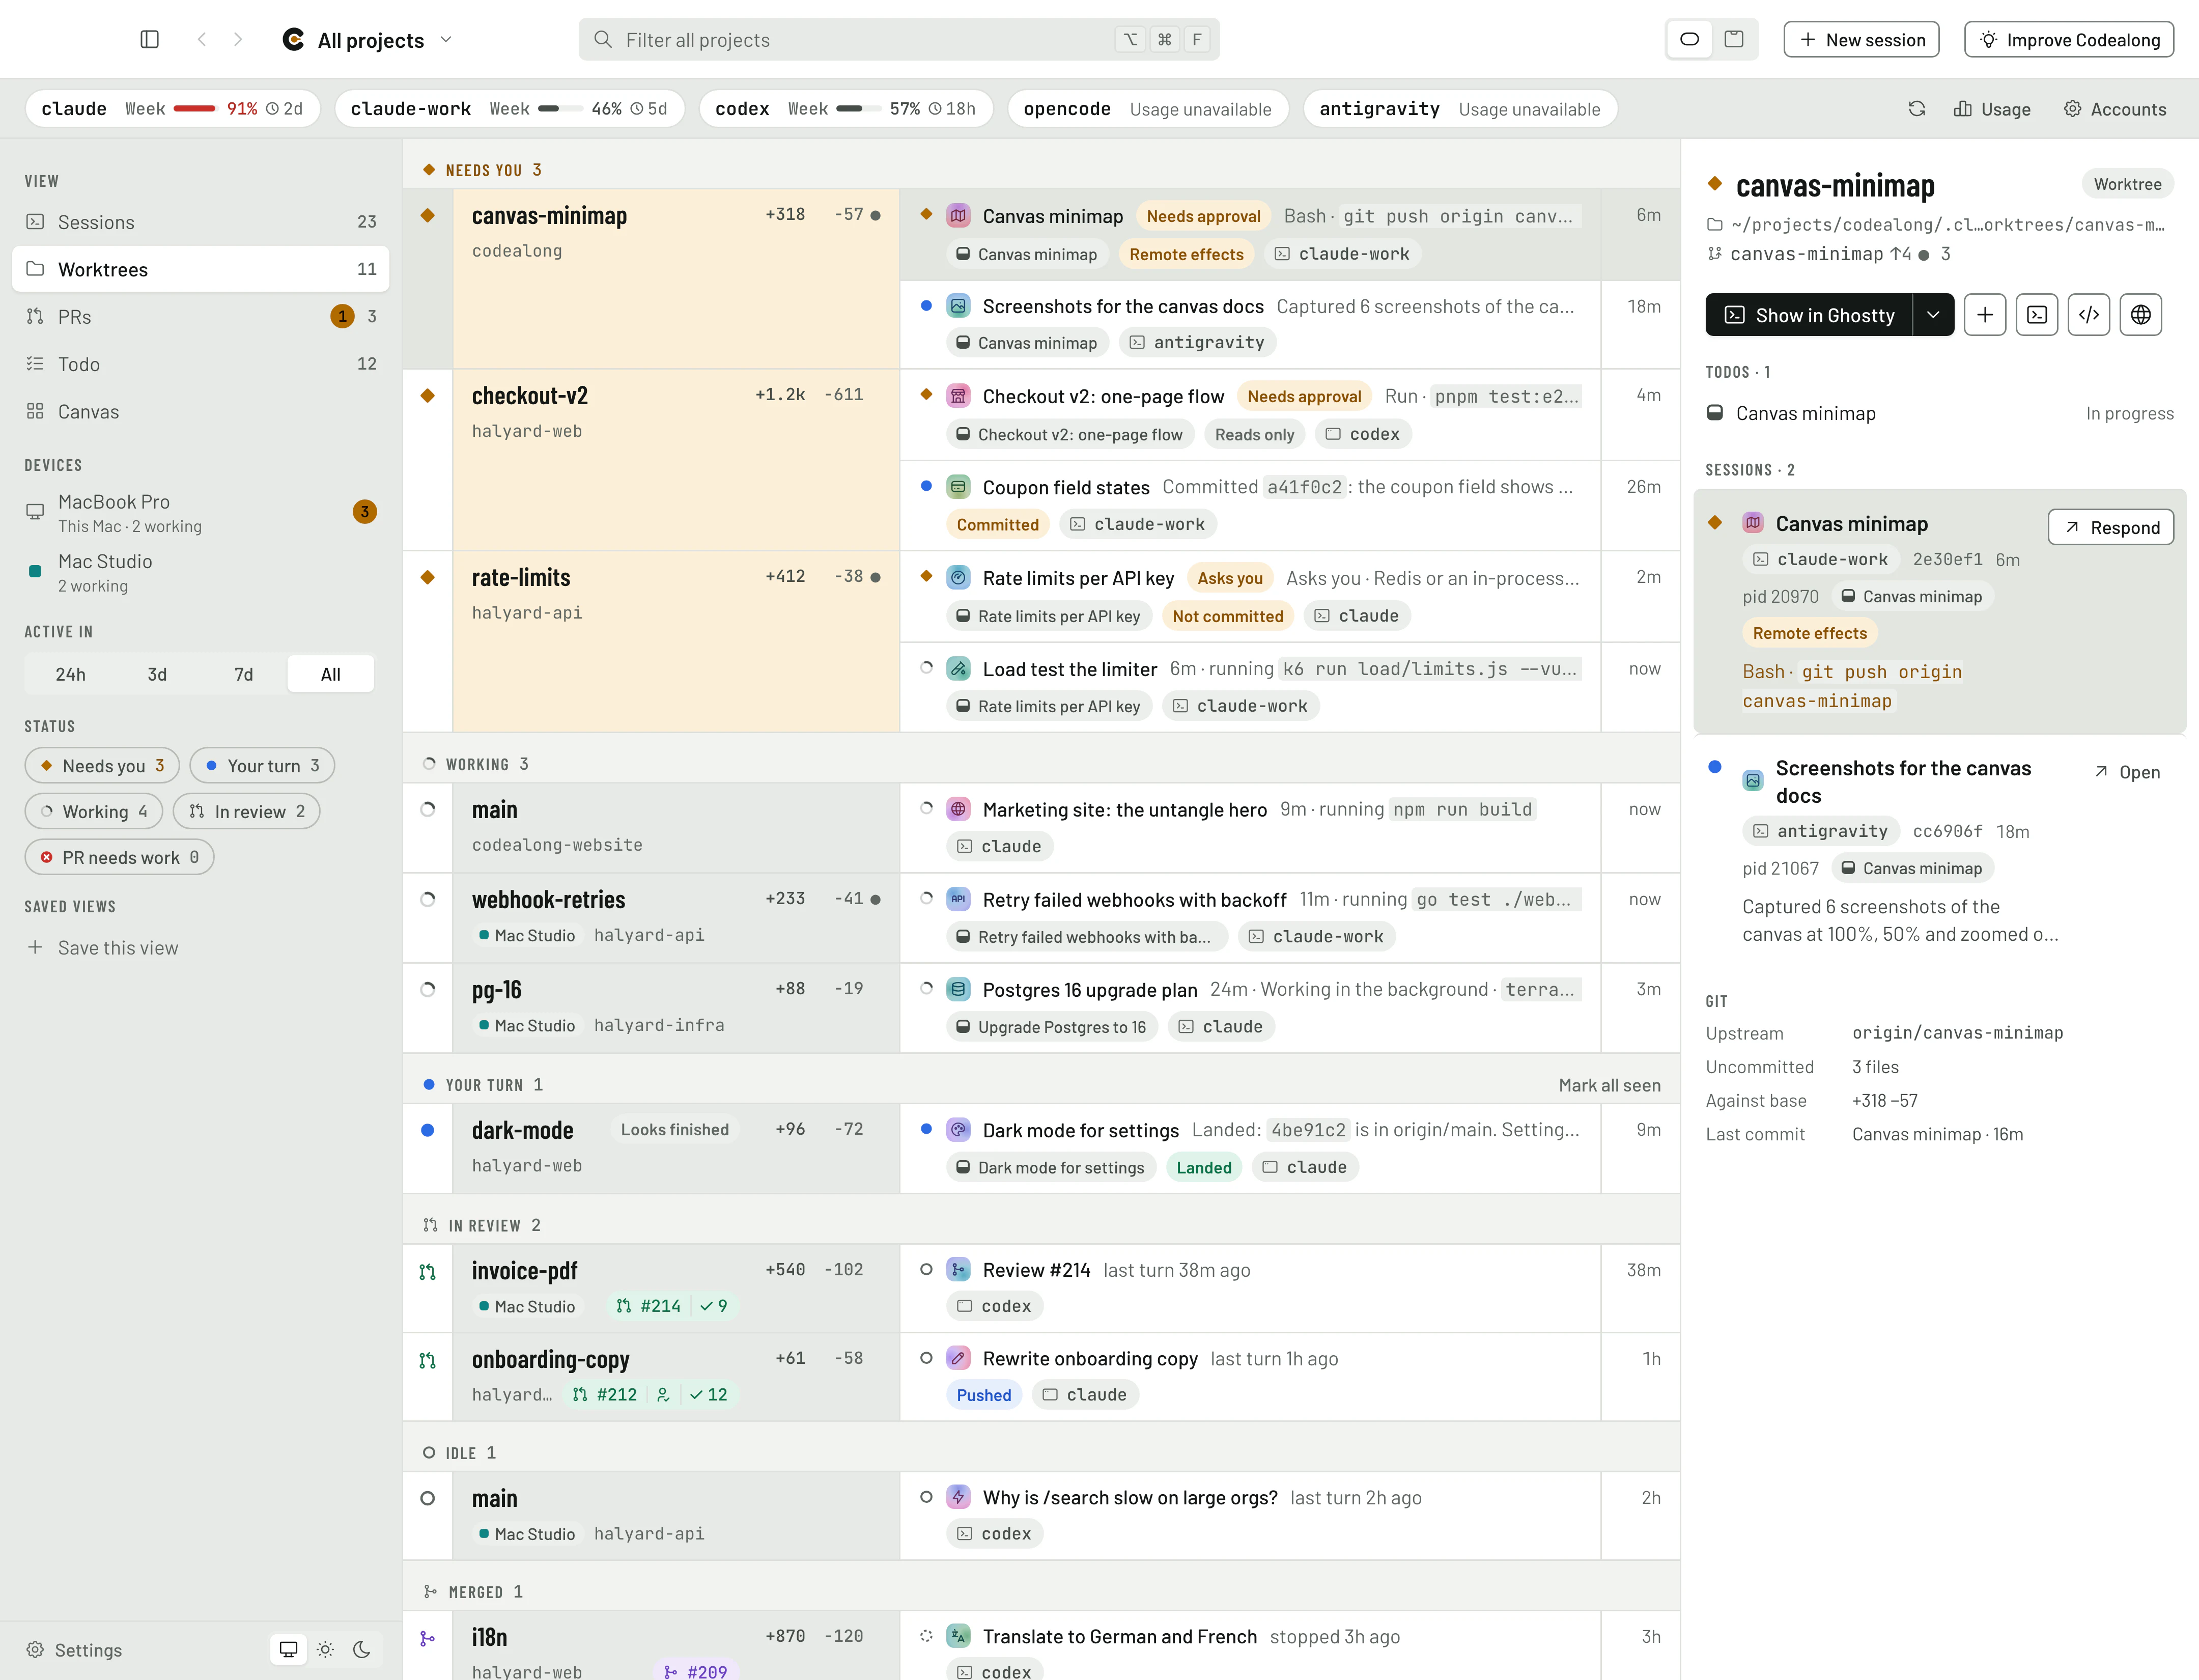Open the All projects dropdown
This screenshot has height=1680, width=2199.
pyautogui.click(x=369, y=39)
